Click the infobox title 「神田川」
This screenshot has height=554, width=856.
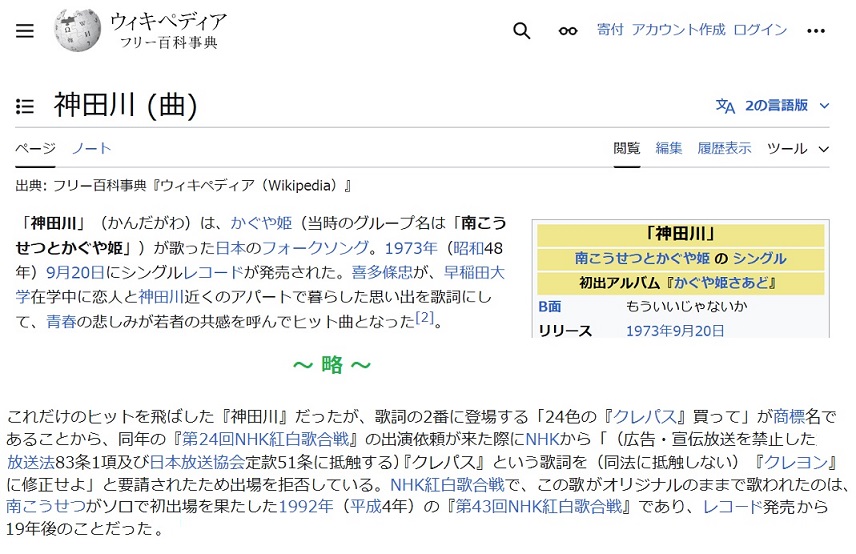(681, 234)
